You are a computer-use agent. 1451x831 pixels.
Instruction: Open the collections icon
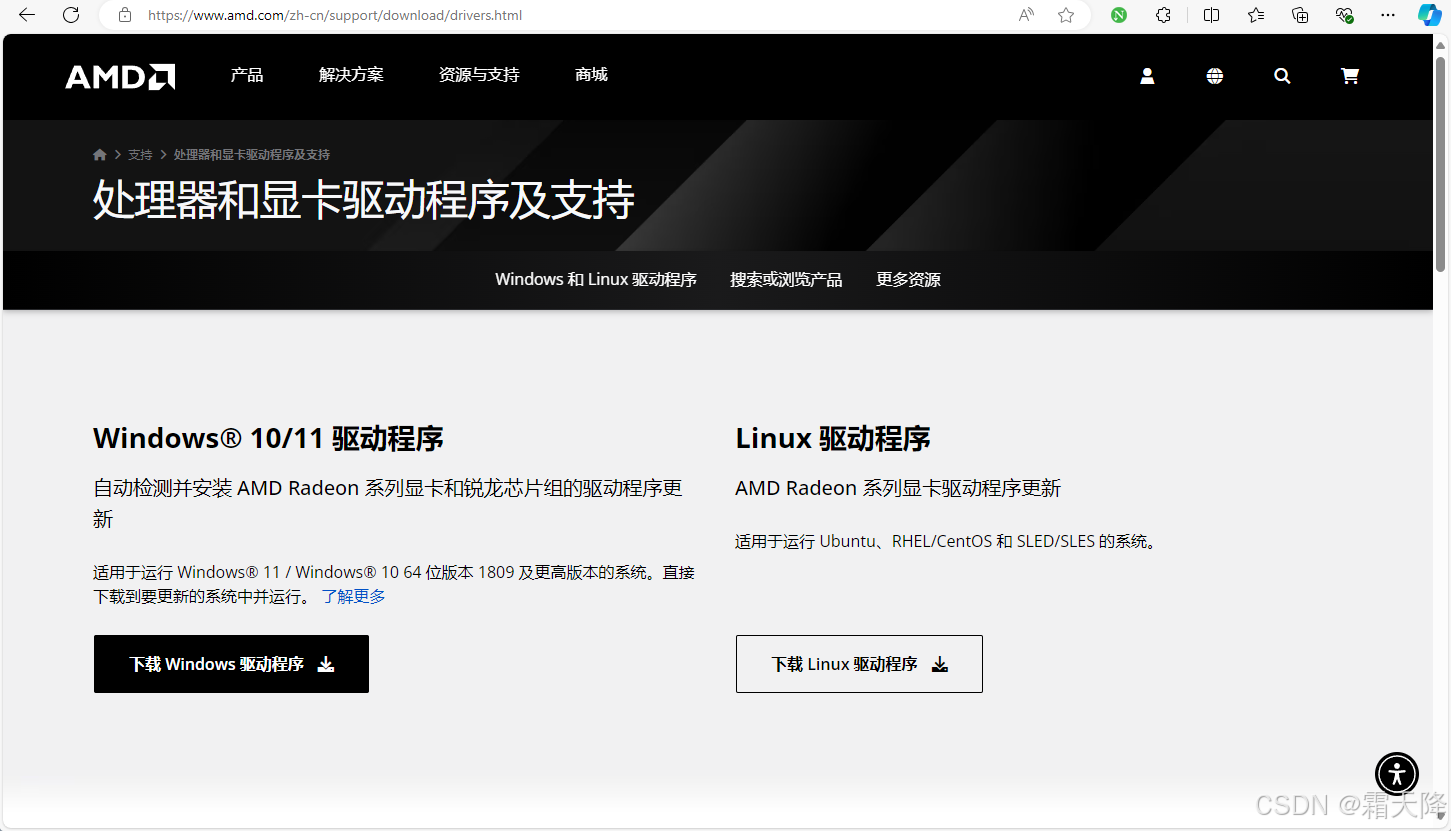pos(1300,15)
